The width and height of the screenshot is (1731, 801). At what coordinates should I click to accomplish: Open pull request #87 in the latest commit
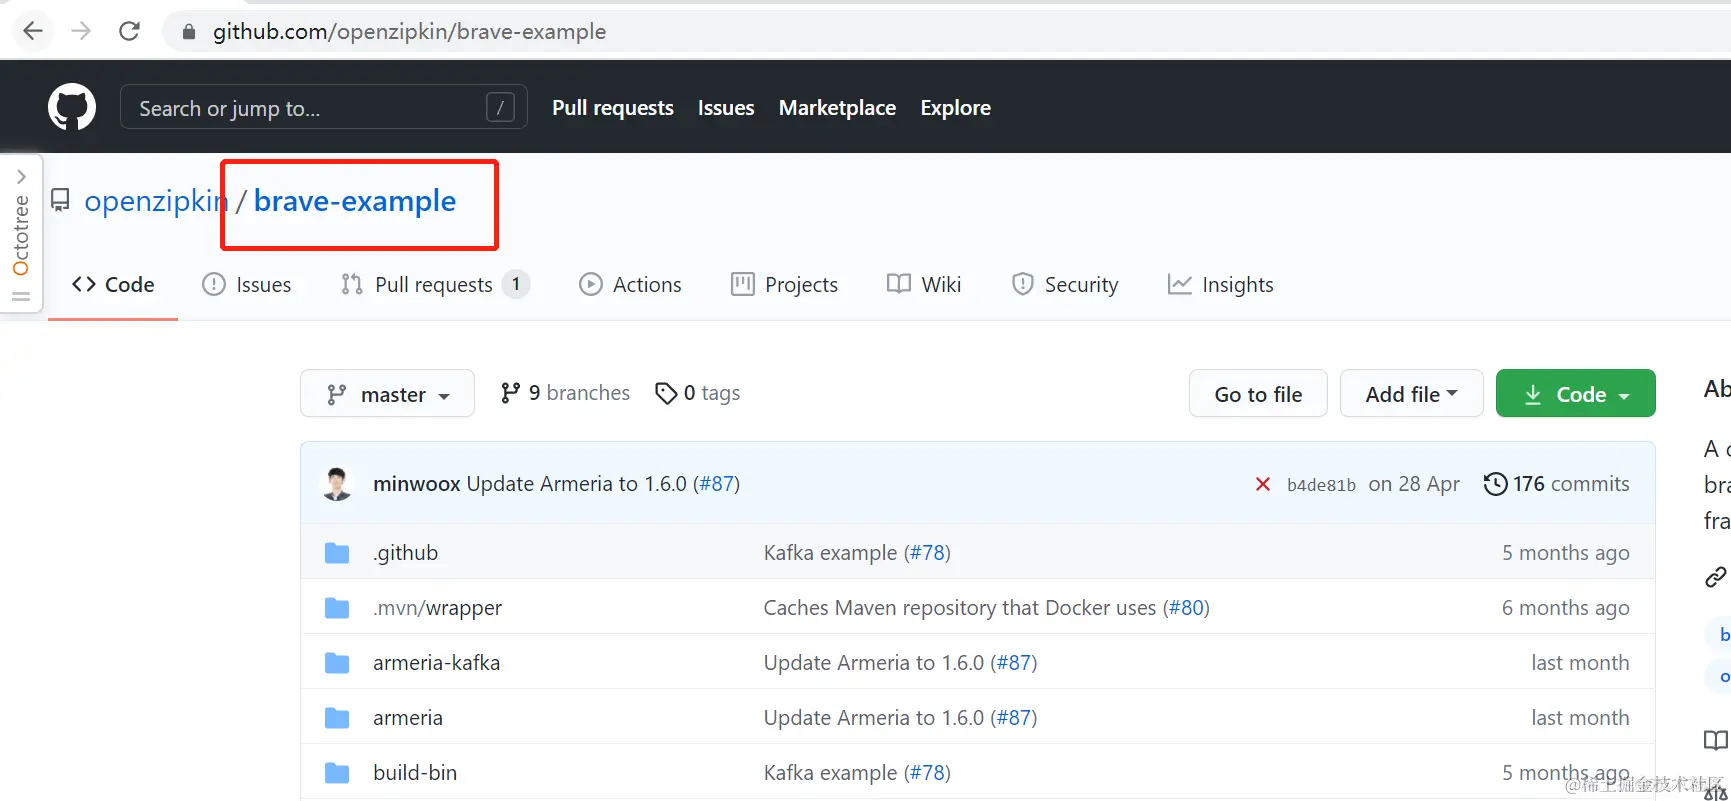716,484
